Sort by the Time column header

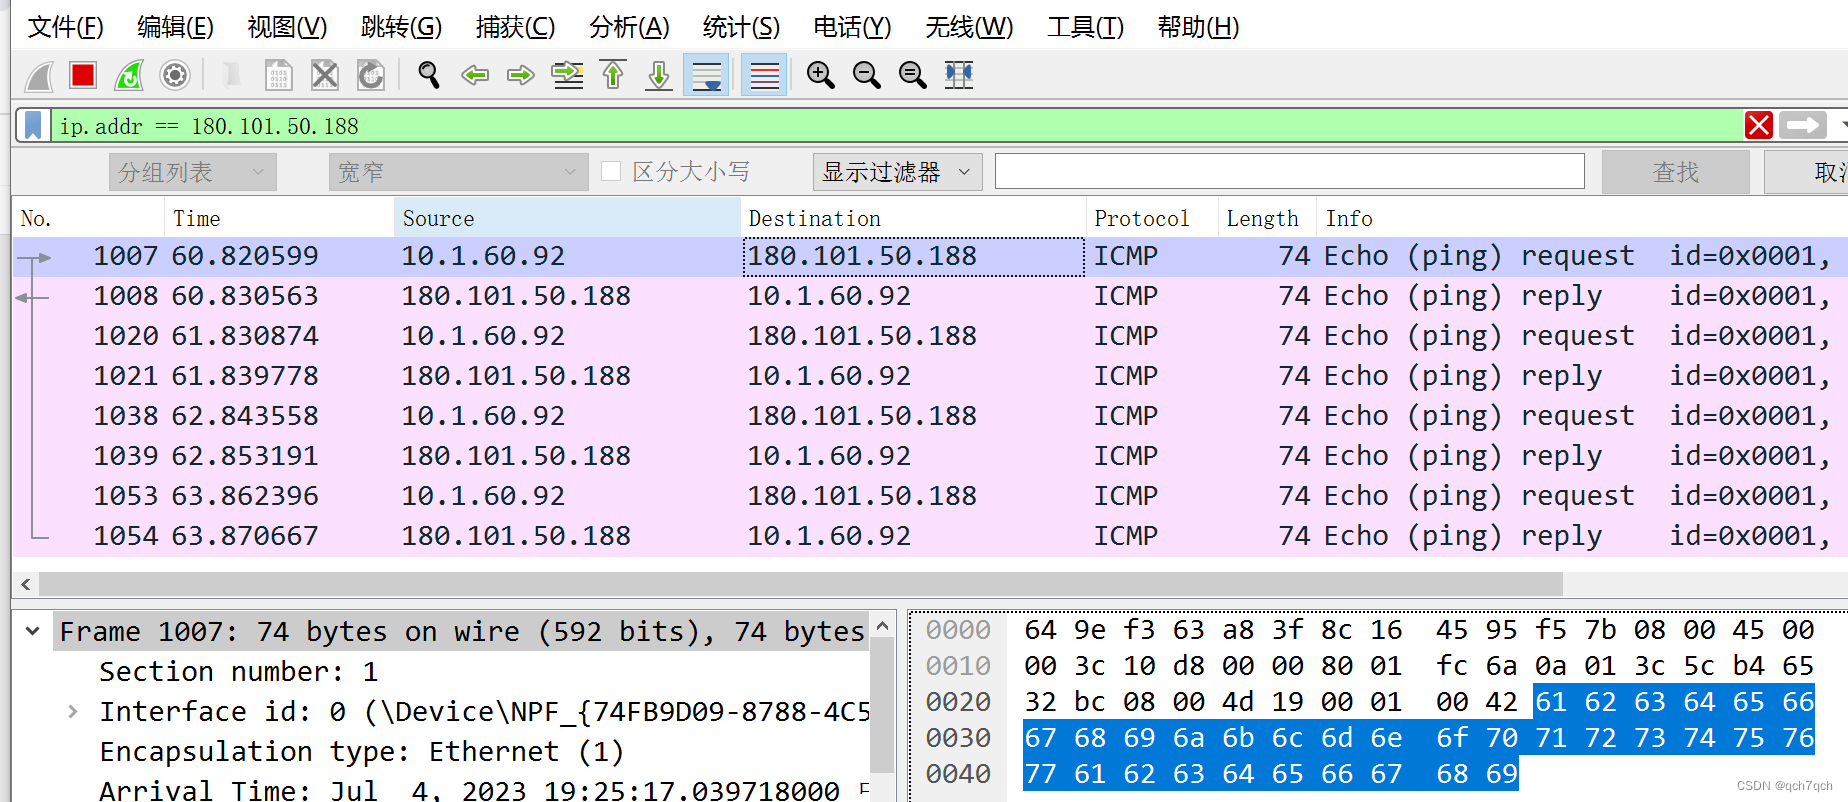[279, 218]
